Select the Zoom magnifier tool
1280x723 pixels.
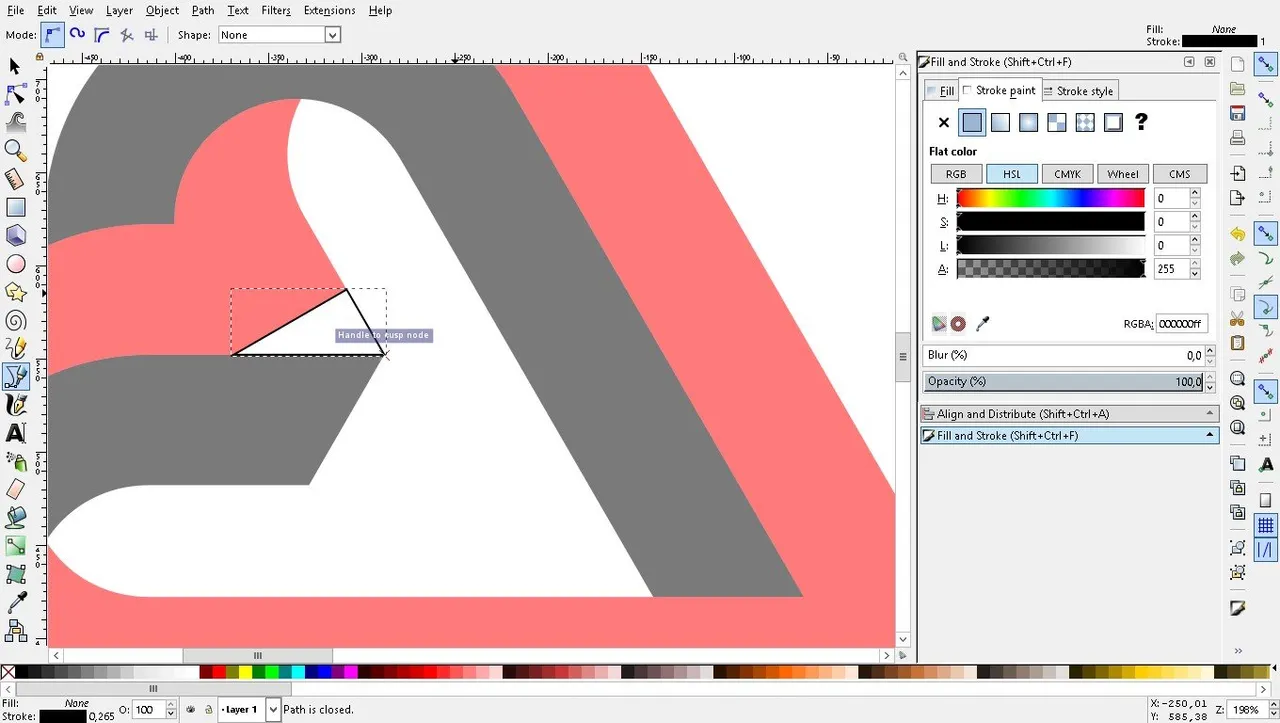click(x=15, y=150)
